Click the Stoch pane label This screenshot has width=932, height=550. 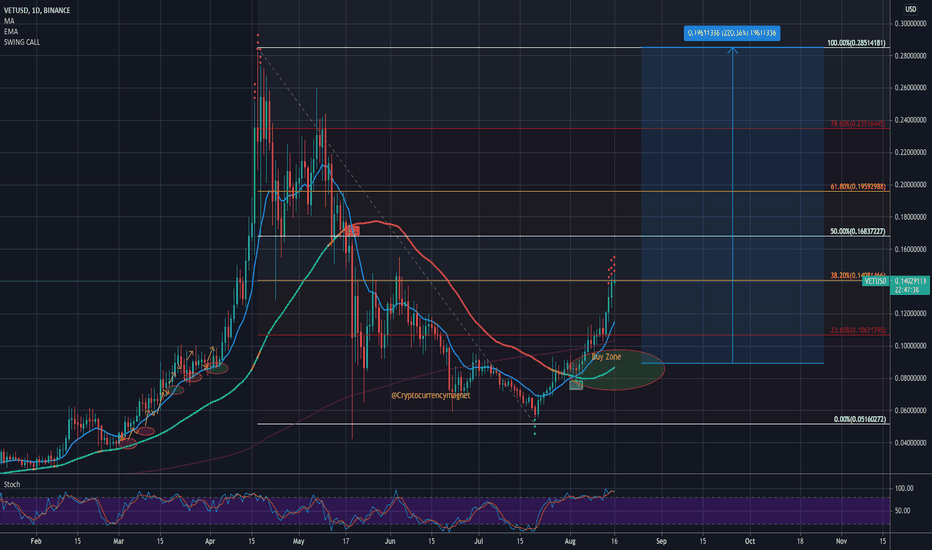tap(12, 484)
